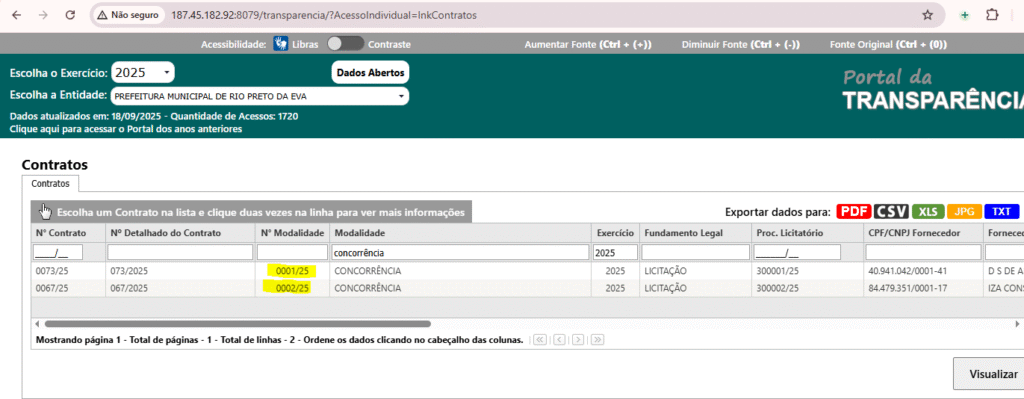The height and width of the screenshot is (399, 1024).
Task: Export the contracts as TXT
Action: (x=1001, y=212)
